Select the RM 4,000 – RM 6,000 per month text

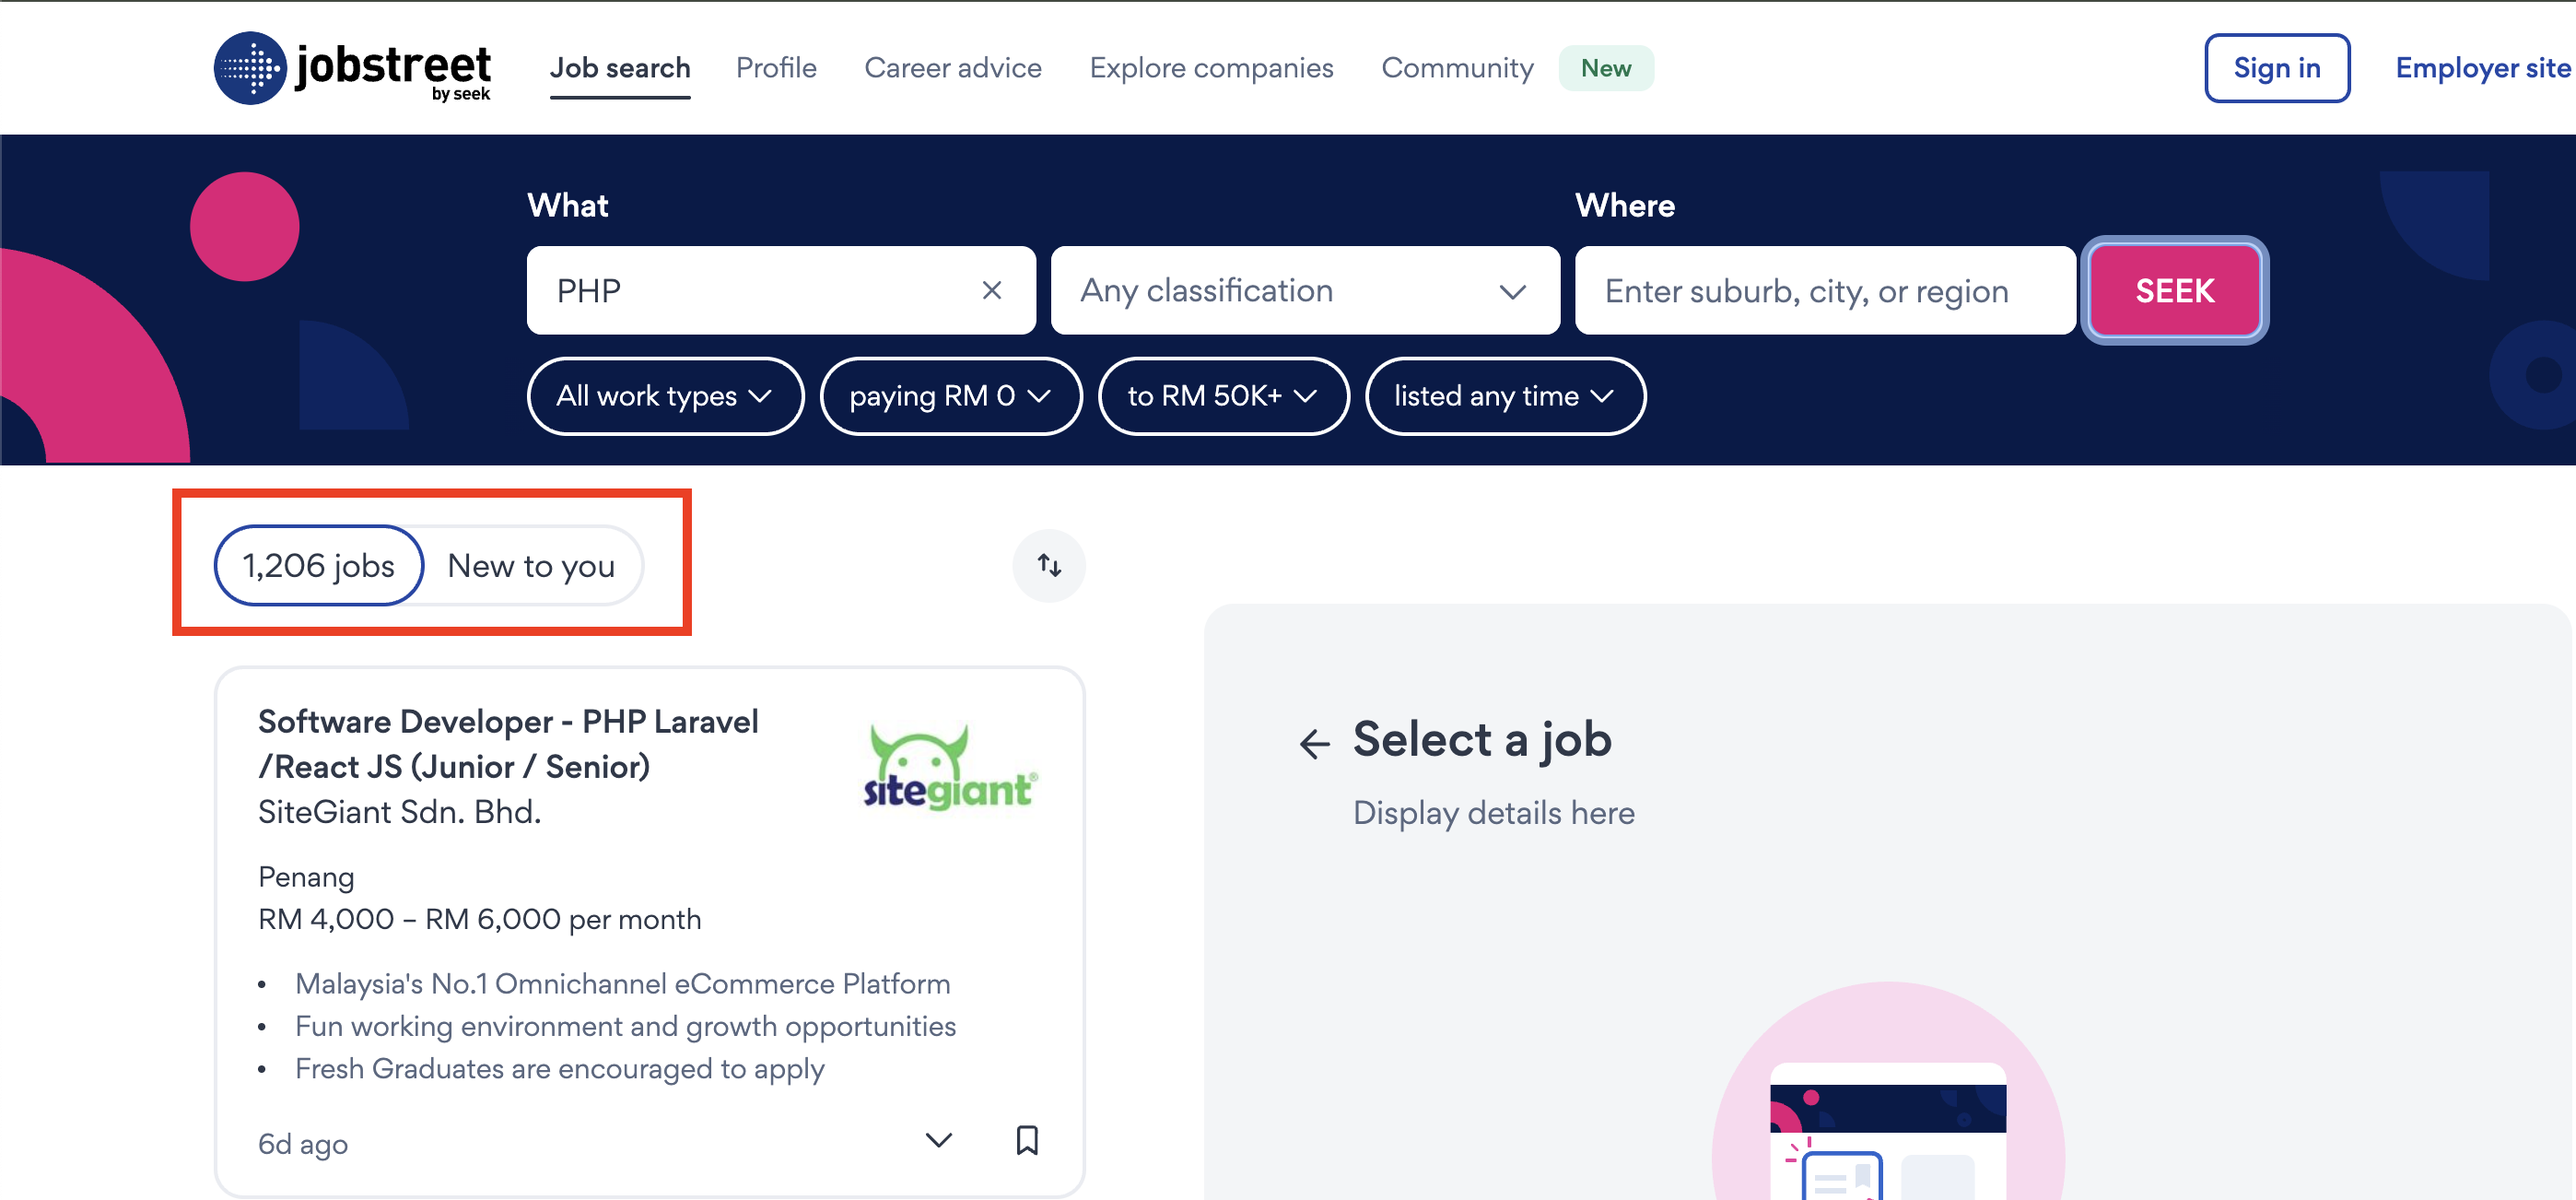coord(479,919)
